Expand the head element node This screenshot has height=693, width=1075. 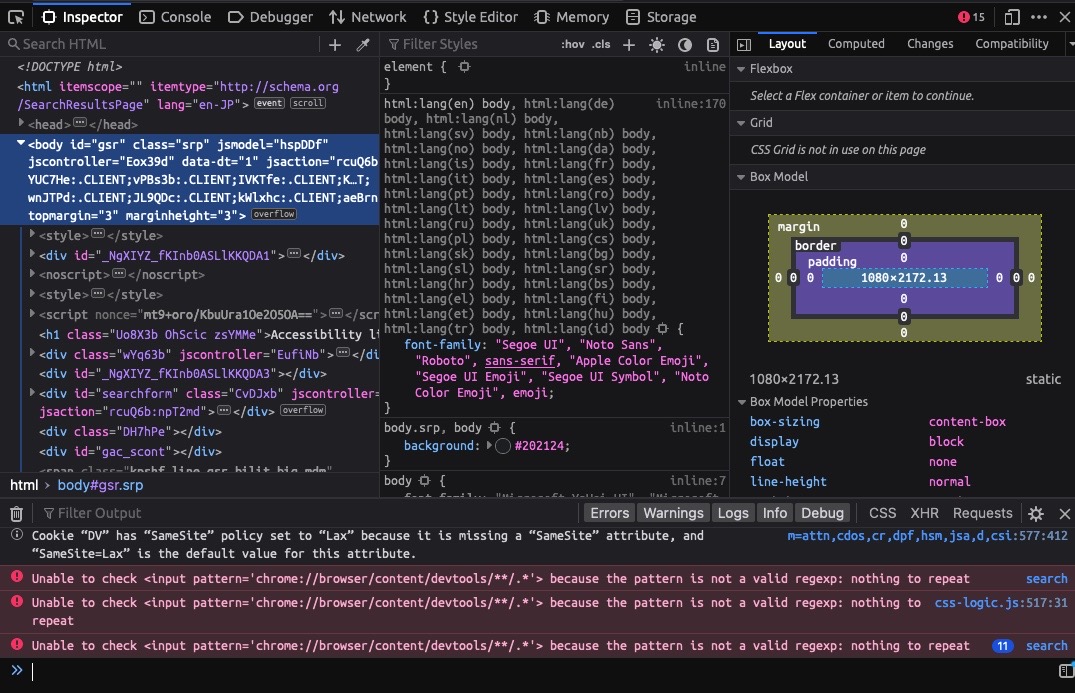pos(21,123)
